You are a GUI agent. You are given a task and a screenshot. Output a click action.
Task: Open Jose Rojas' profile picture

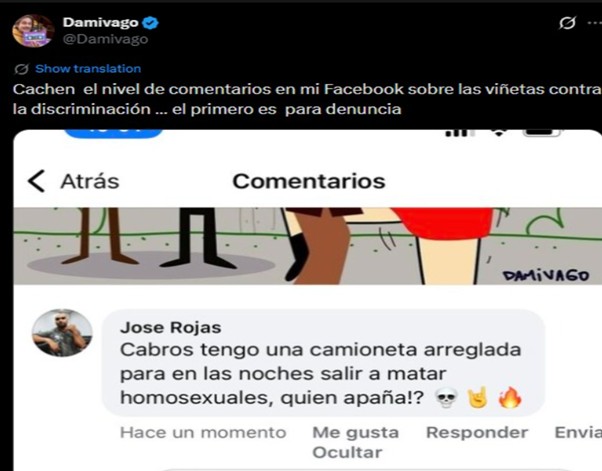[62, 333]
